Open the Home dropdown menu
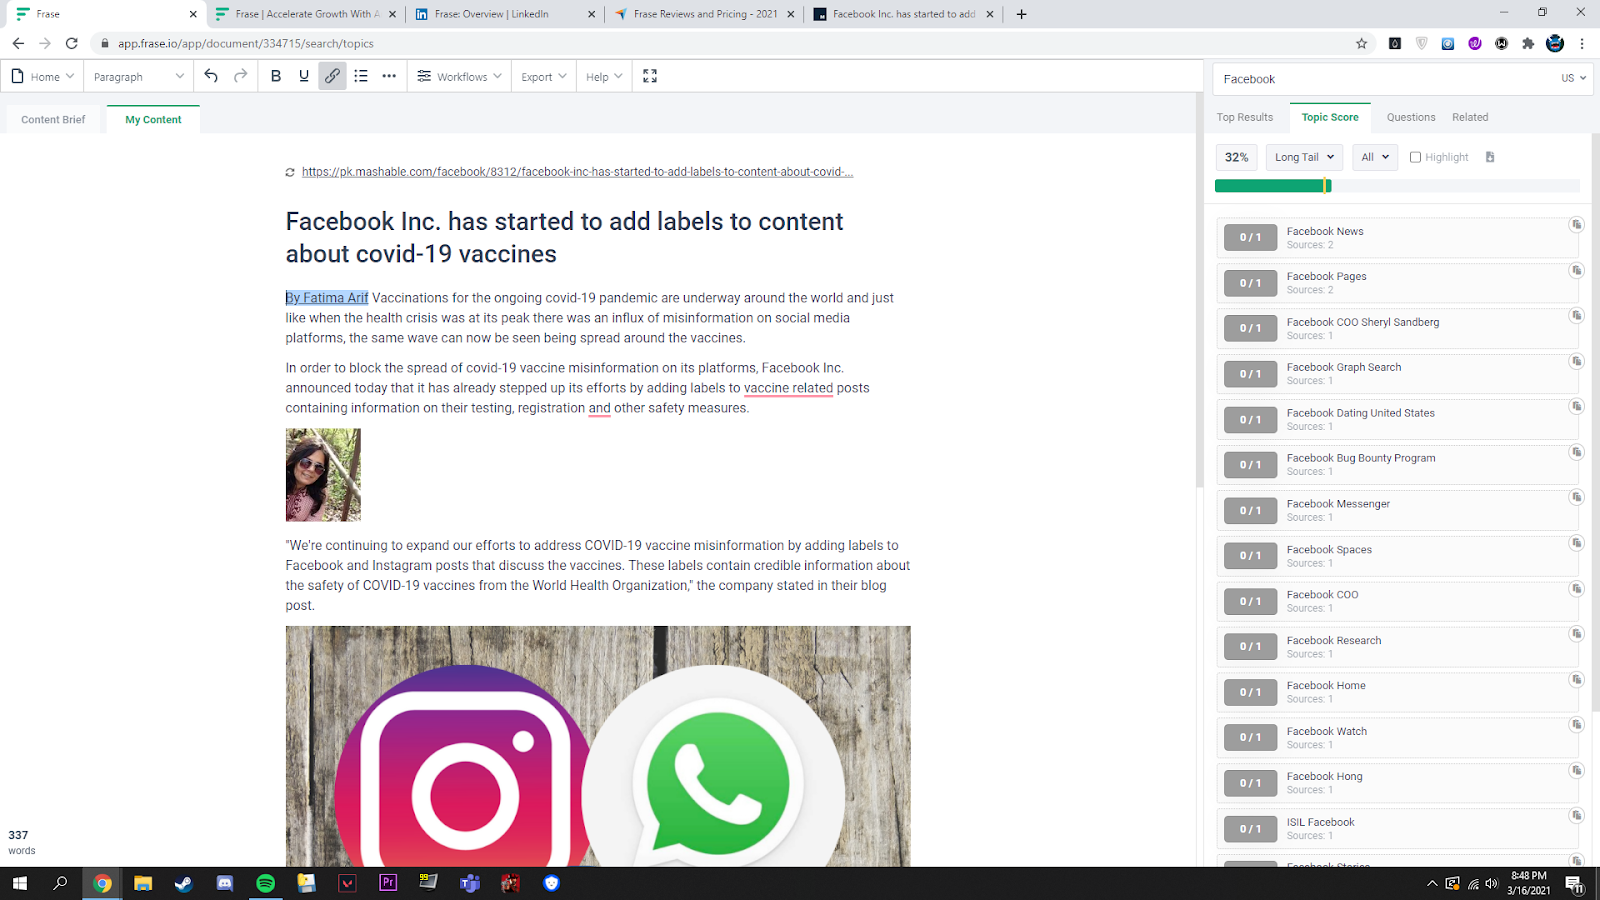 pyautogui.click(x=43, y=76)
